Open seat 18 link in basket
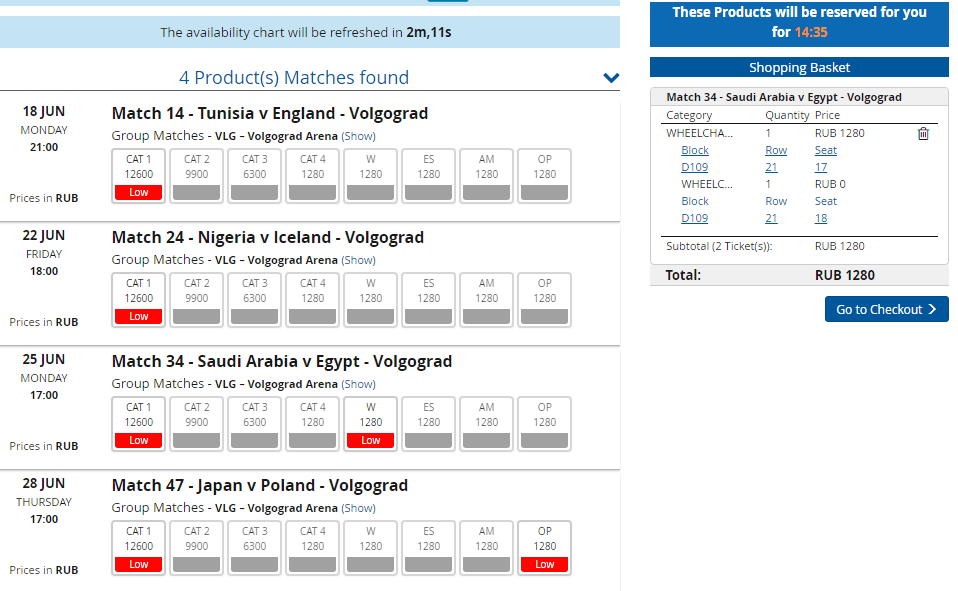This screenshot has height=591, width=958. pyautogui.click(x=821, y=218)
